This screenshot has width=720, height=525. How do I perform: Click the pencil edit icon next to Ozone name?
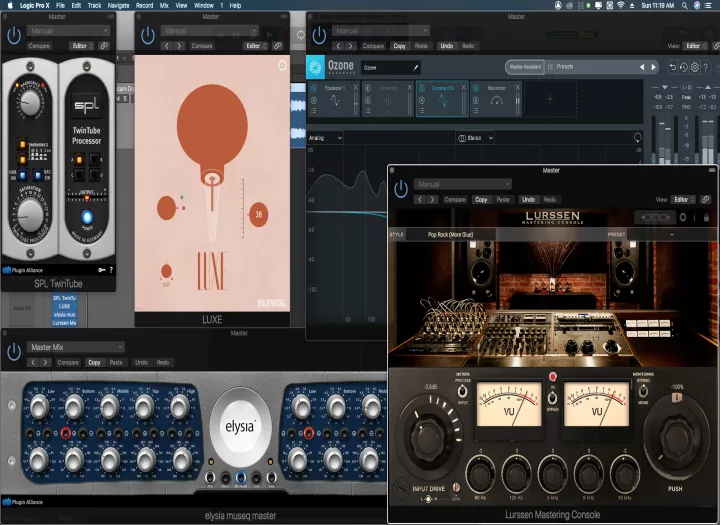(416, 68)
